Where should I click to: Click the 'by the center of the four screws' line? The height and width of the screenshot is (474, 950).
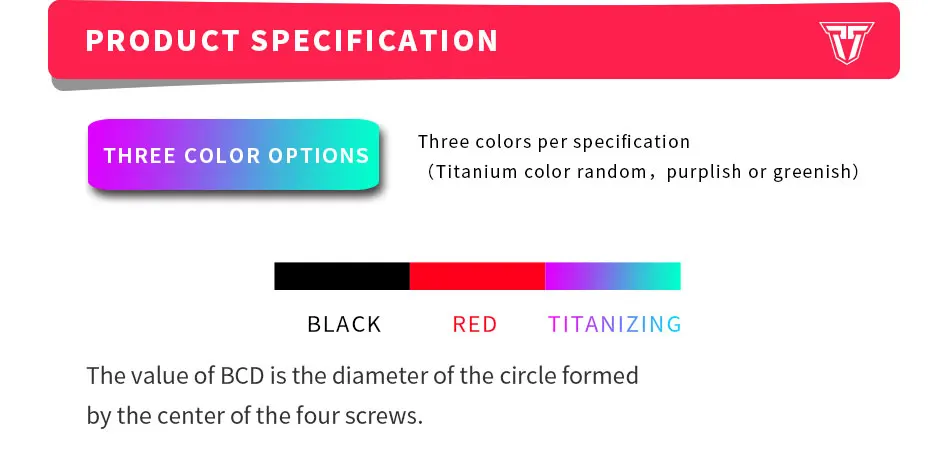click(x=254, y=416)
